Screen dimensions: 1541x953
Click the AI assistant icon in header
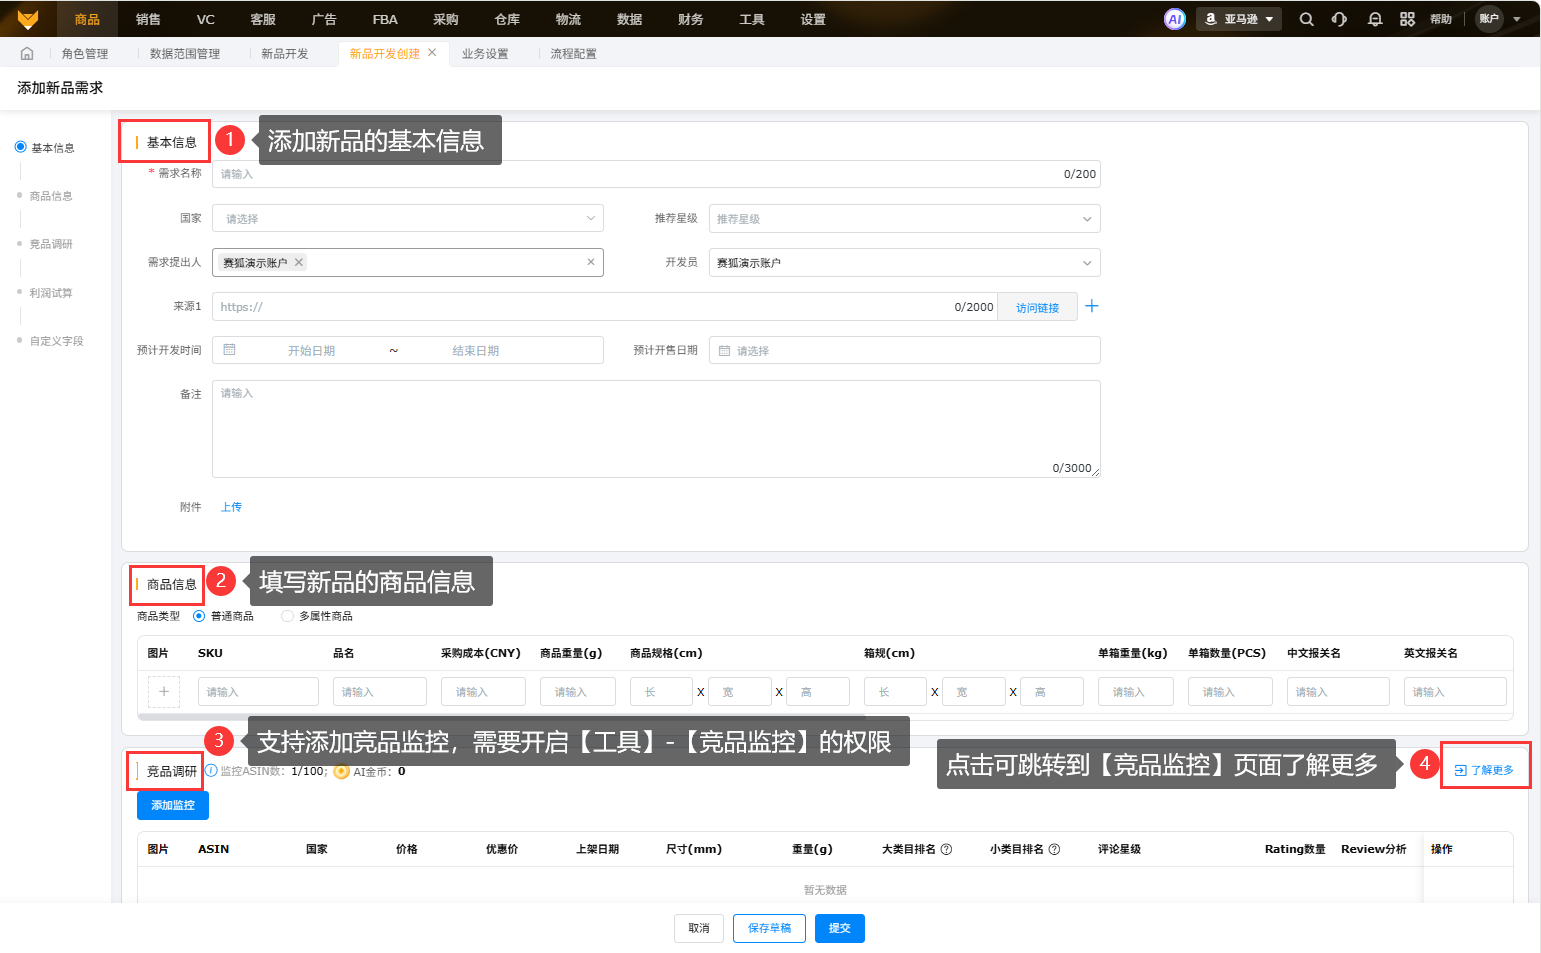pos(1175,19)
